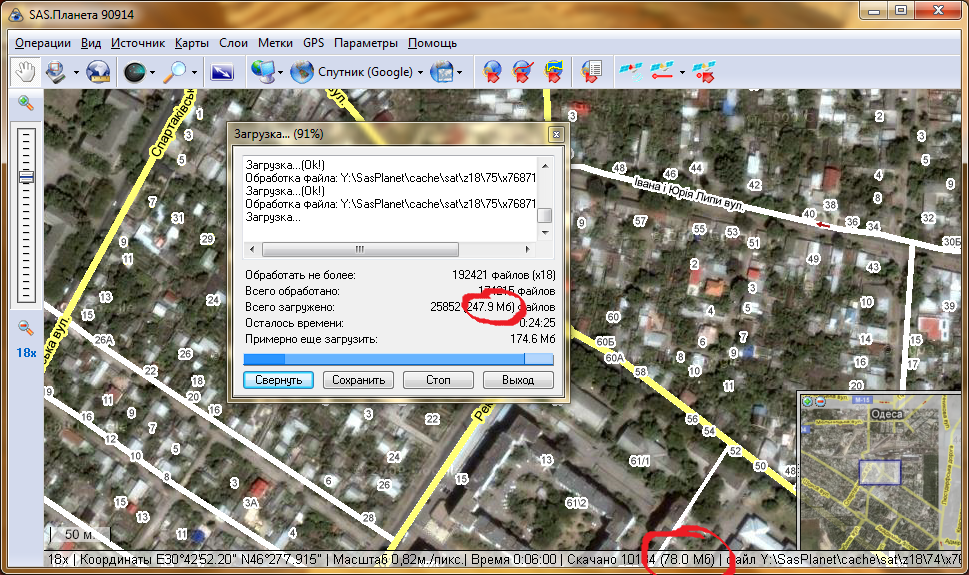
Task: Click the globe source button with ruler
Action: (x=98, y=72)
